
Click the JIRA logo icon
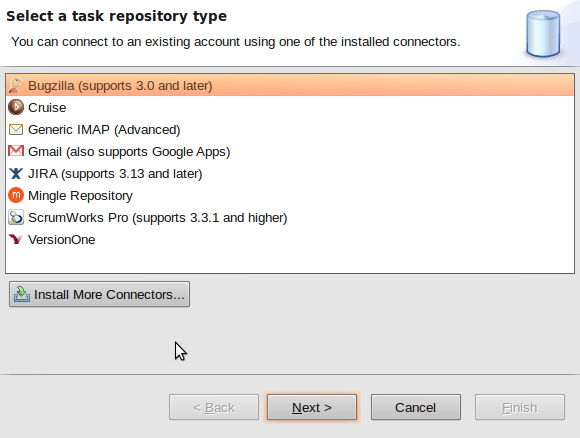[x=16, y=173]
